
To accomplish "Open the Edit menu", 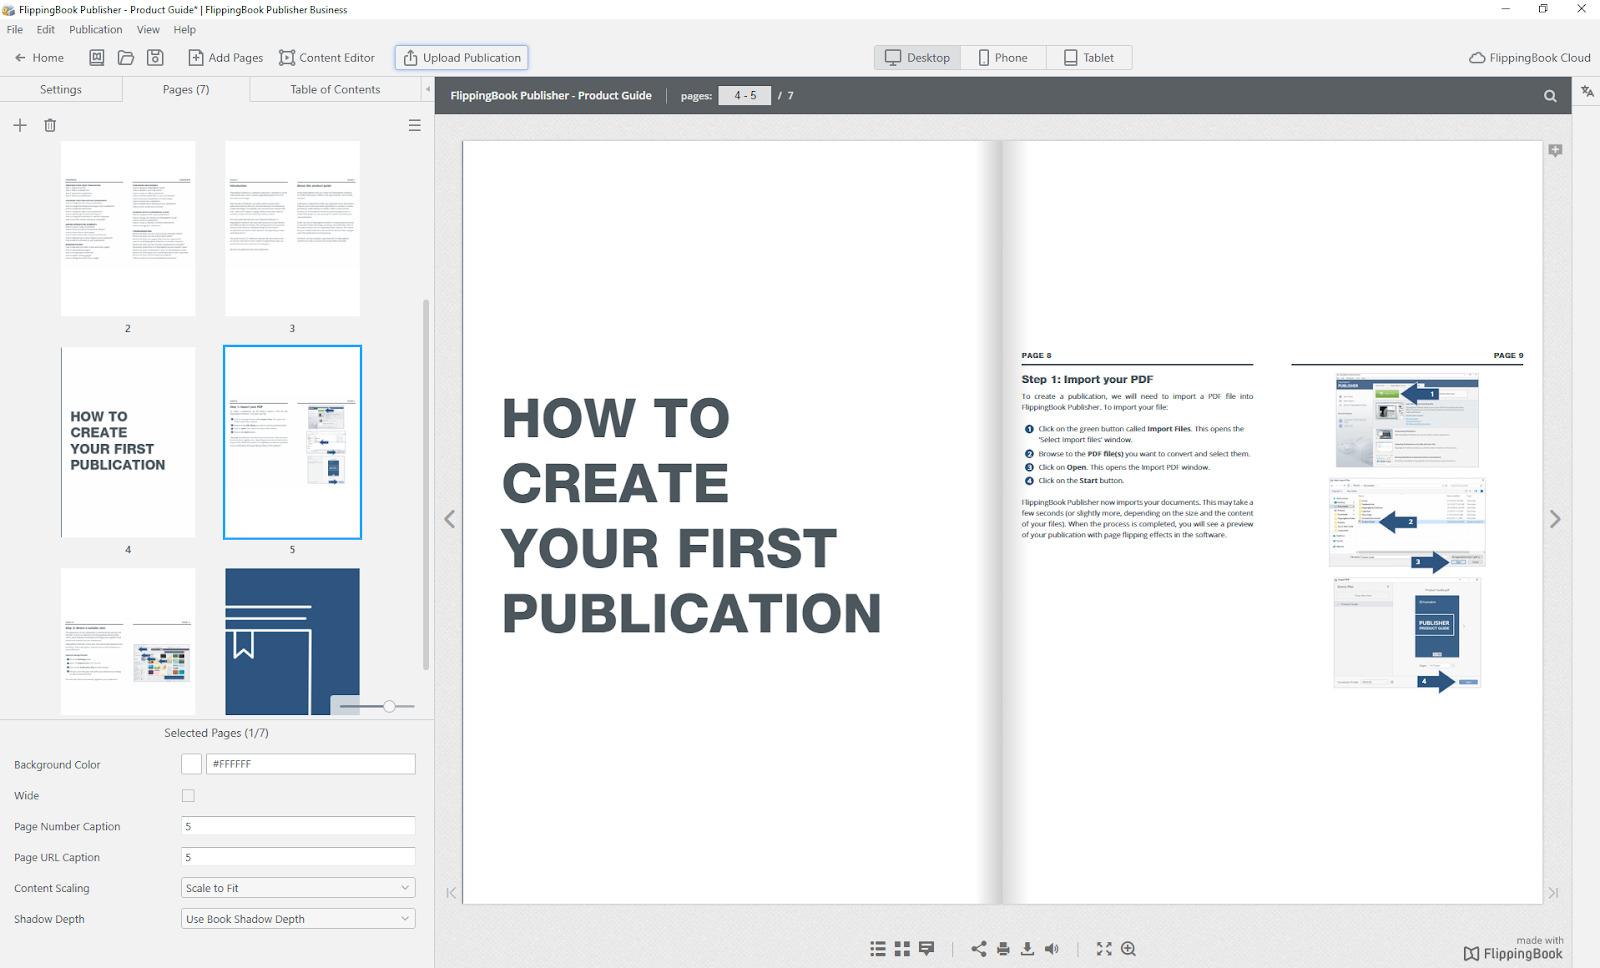I will (x=46, y=30).
